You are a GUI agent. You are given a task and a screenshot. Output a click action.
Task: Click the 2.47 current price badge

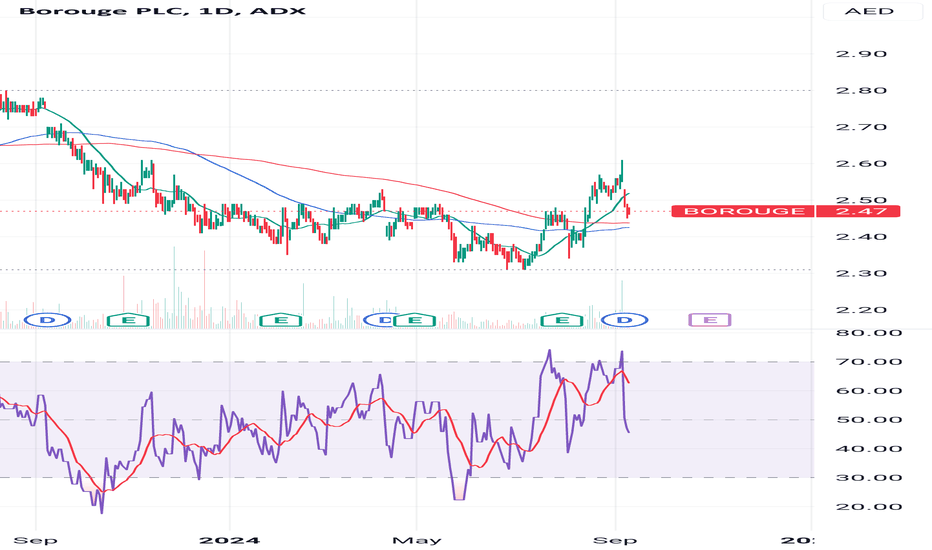point(858,211)
